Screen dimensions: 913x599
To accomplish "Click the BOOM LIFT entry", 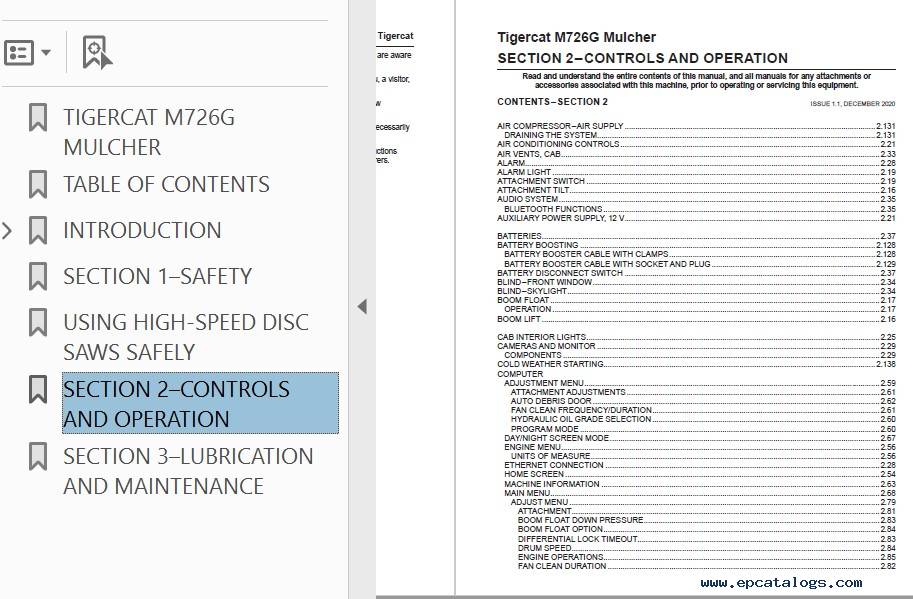I will pos(696,320).
